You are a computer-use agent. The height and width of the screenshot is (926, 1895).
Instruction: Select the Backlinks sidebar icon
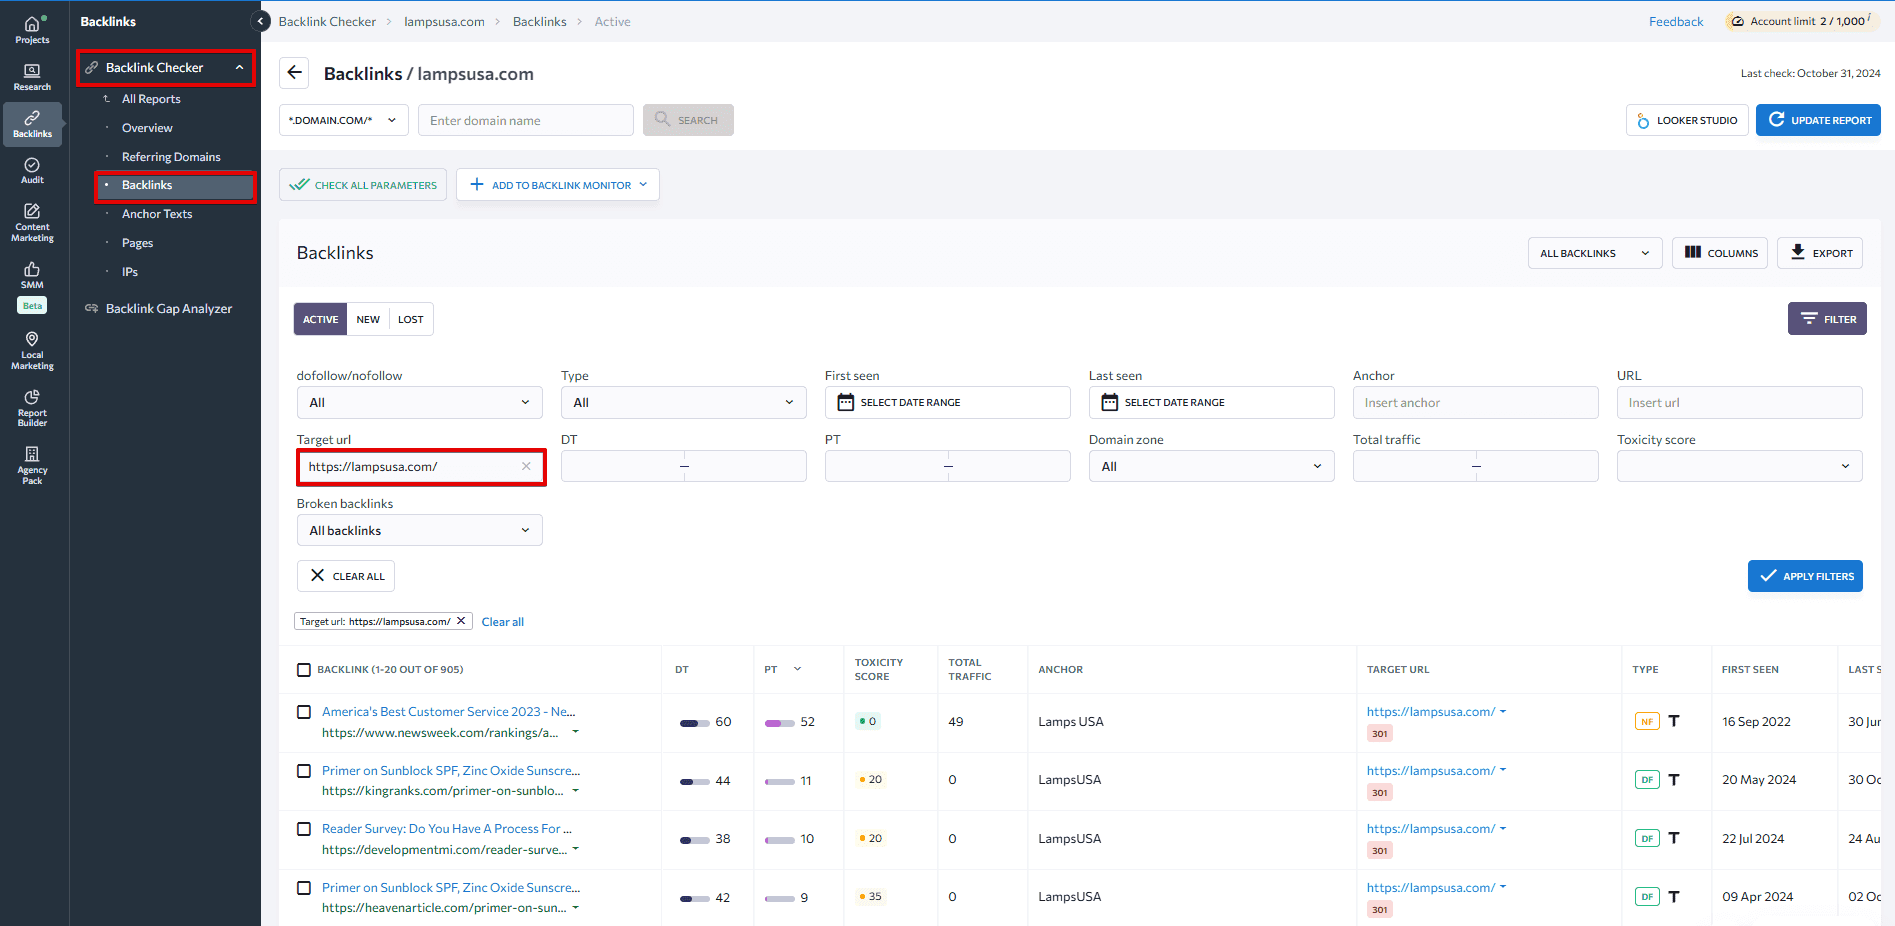(x=32, y=124)
